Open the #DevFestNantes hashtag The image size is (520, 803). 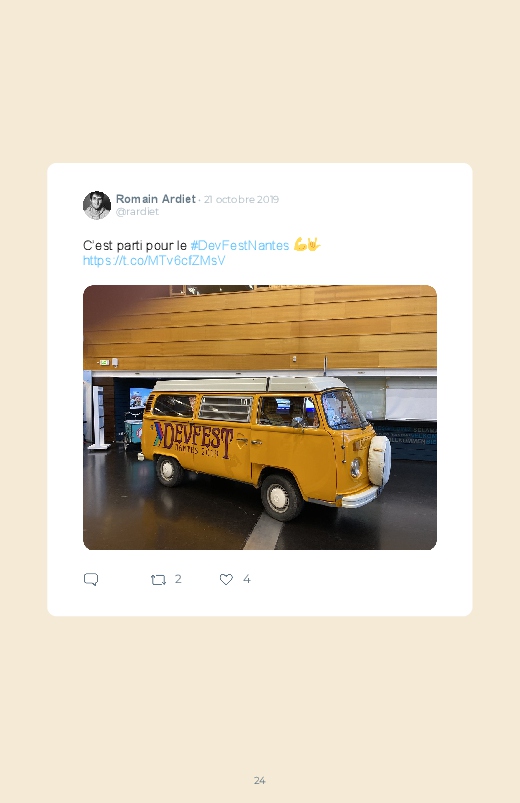click(240, 246)
